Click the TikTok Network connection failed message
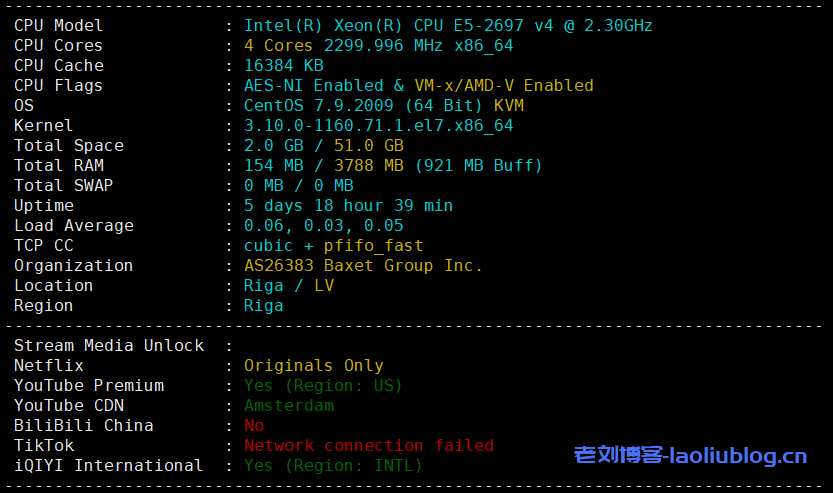The height and width of the screenshot is (493, 833). [368, 446]
